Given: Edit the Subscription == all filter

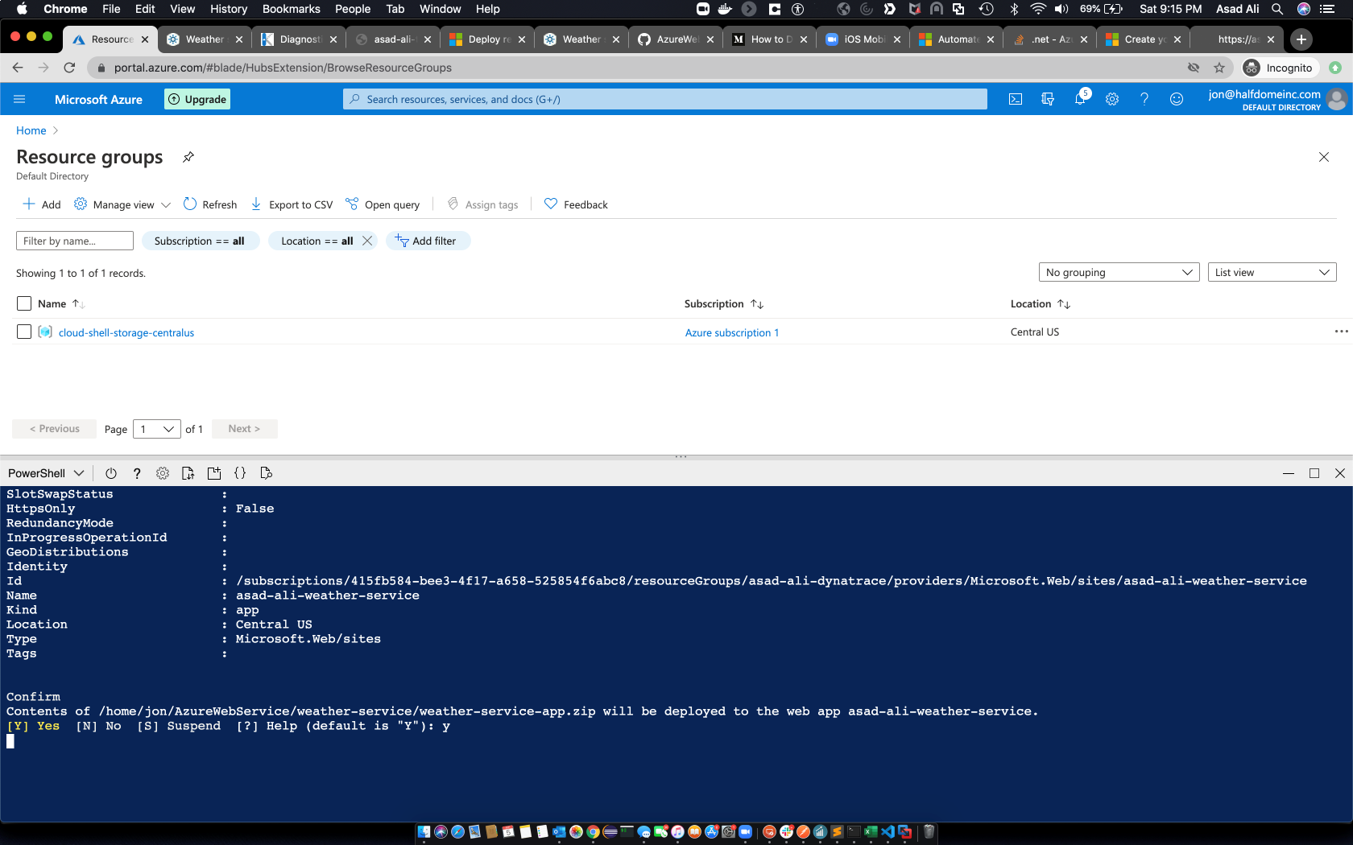Looking at the screenshot, I should coord(200,241).
